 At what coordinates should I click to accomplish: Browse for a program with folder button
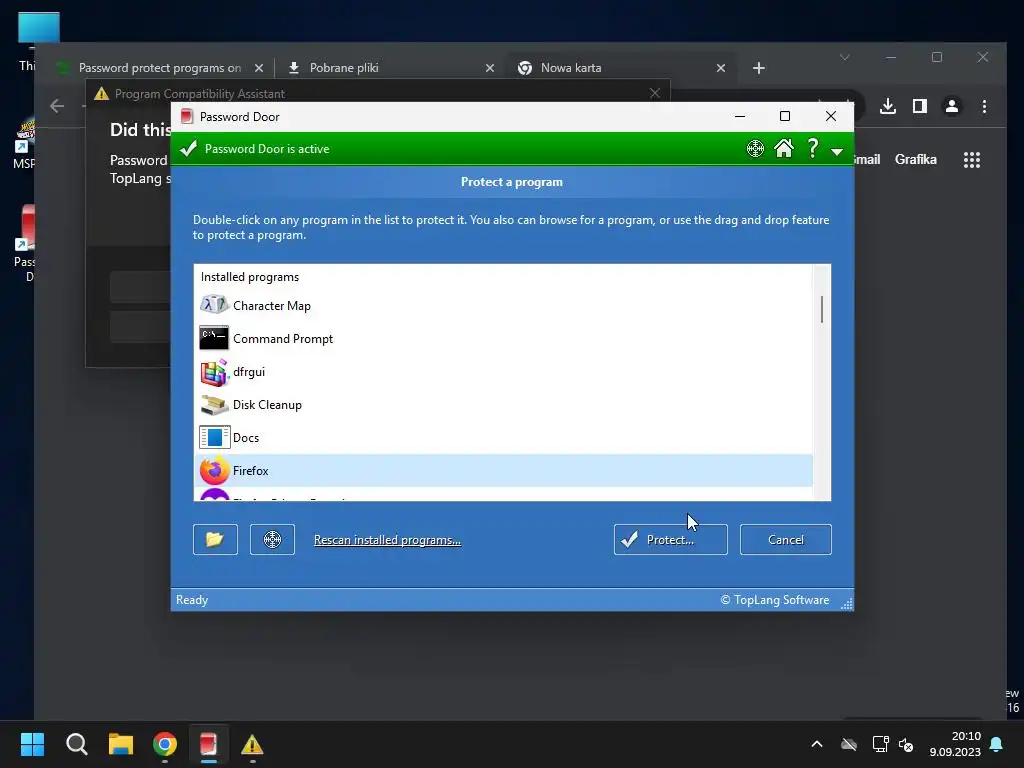(215, 539)
